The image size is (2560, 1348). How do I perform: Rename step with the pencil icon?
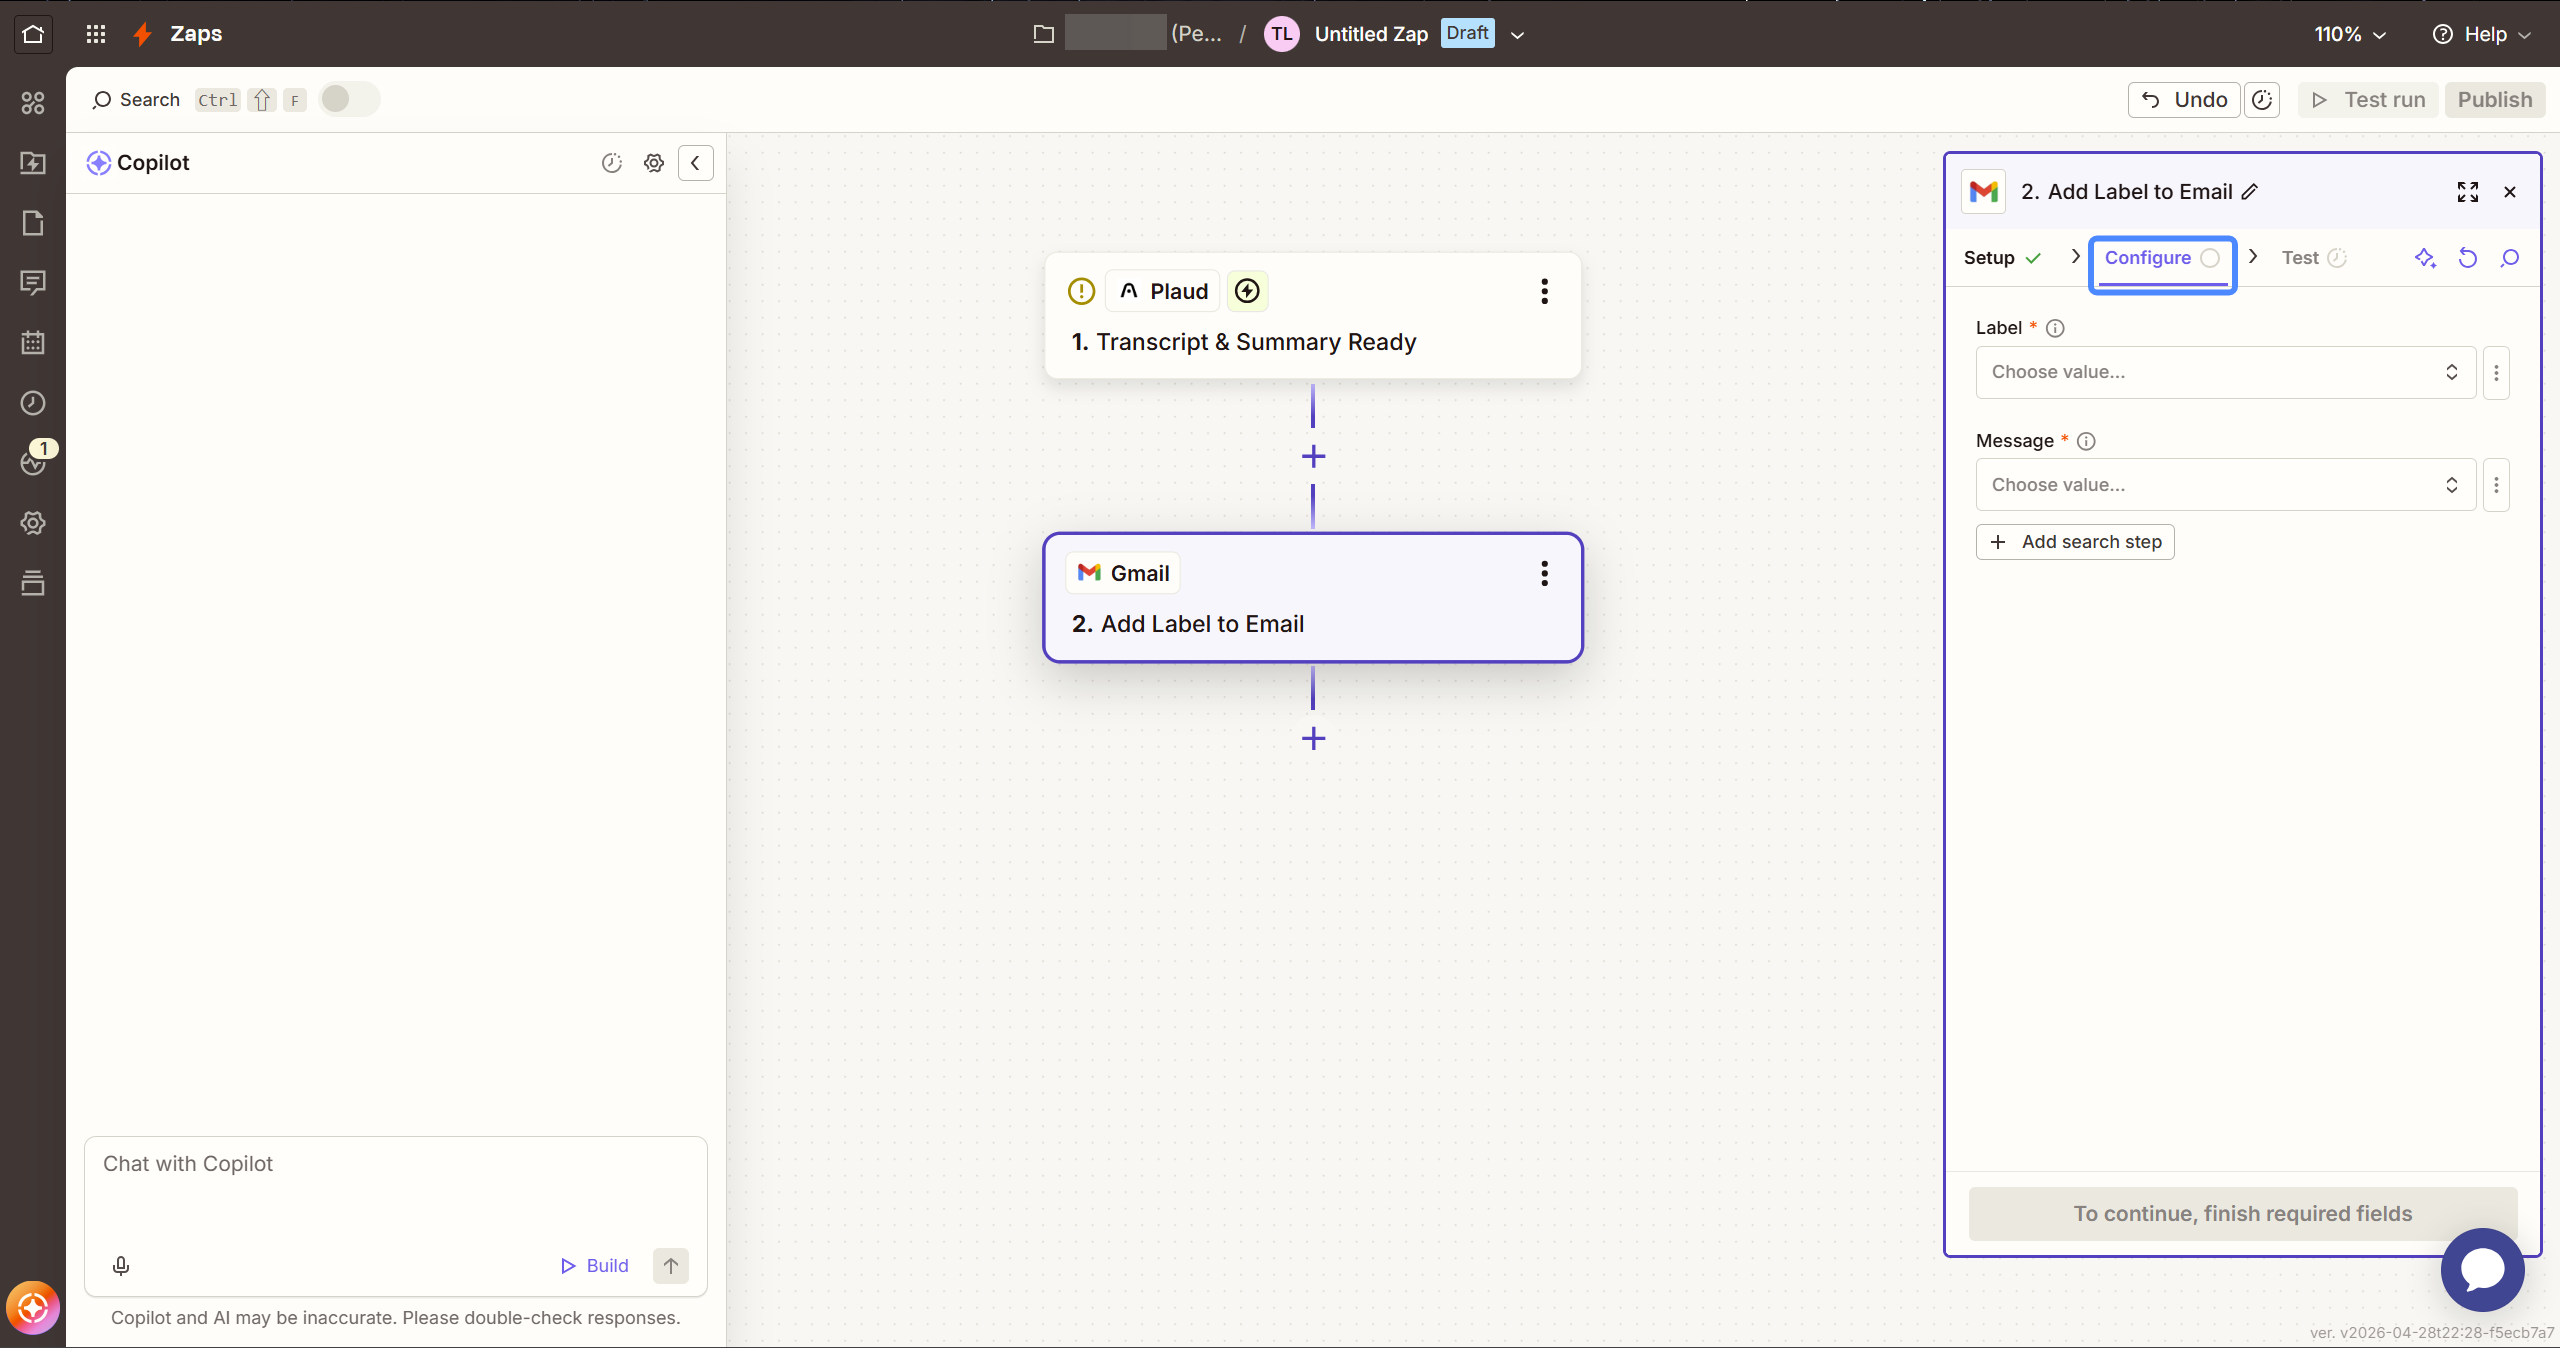pos(2250,192)
